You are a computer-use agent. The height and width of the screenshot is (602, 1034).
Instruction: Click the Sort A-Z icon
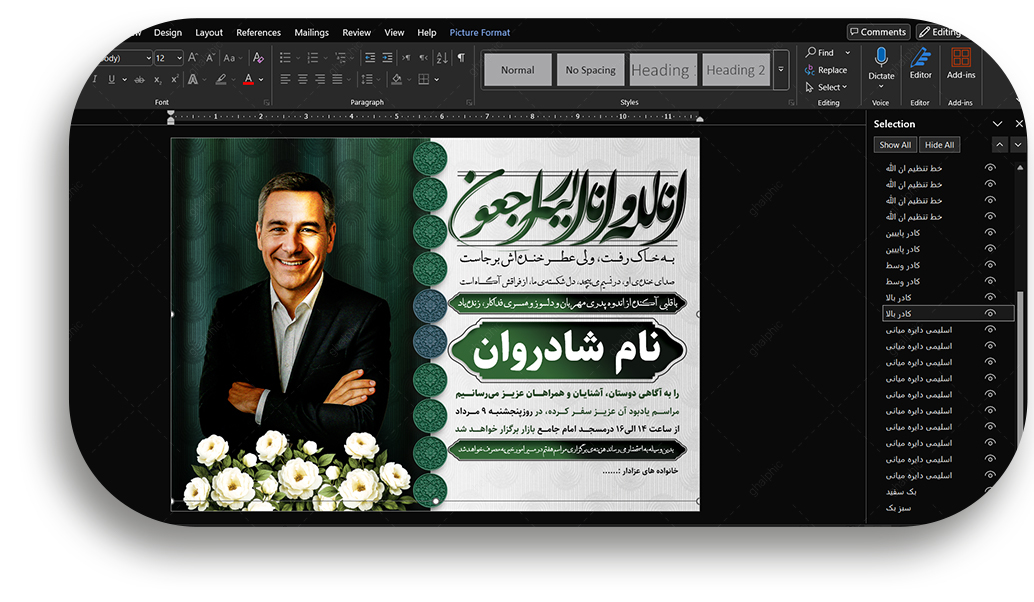[x=441, y=58]
